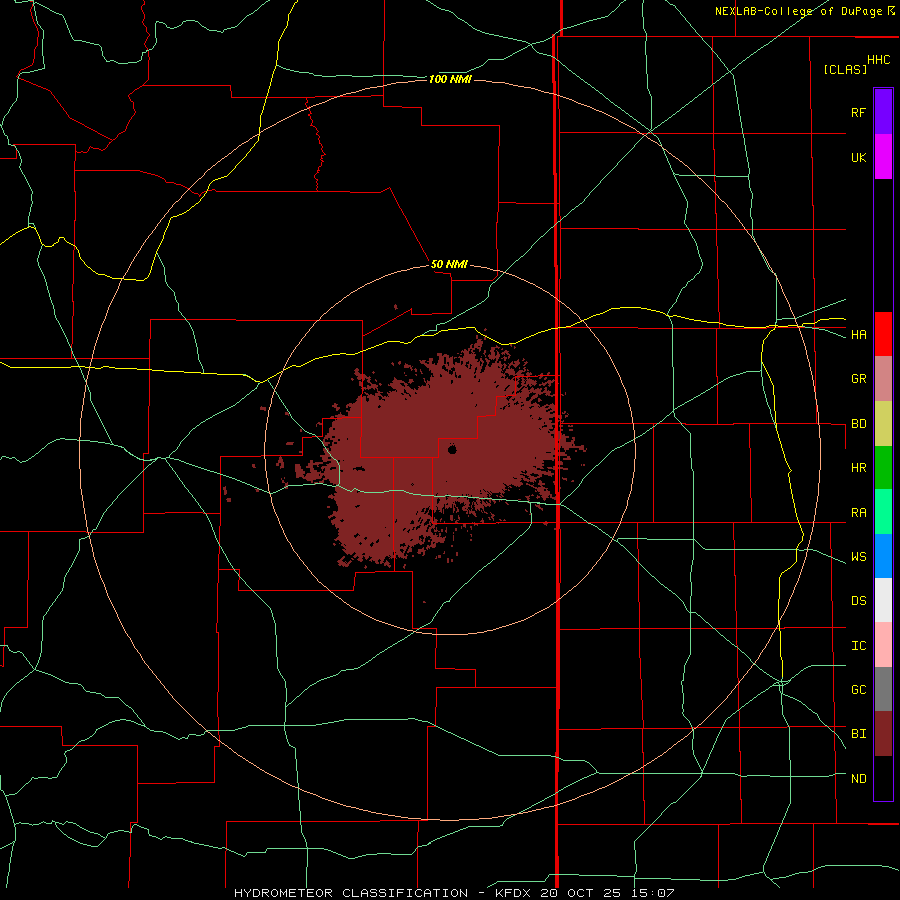
Task: Click the HA red color swatch
Action: [883, 334]
